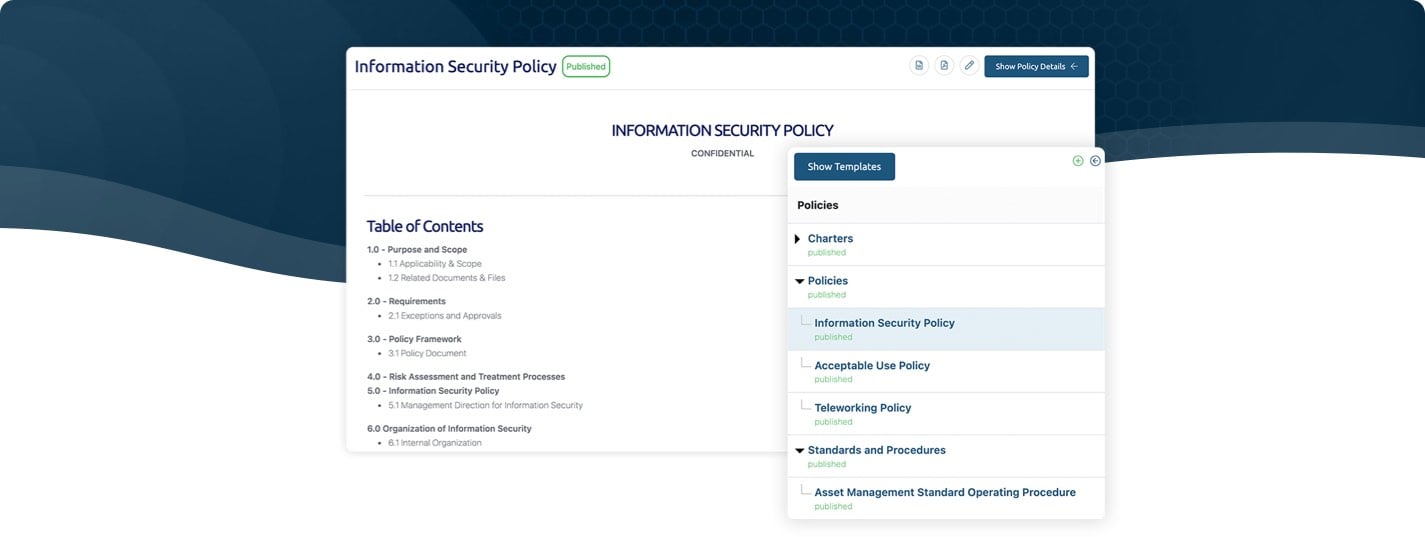The image size is (1425, 537).
Task: Click the first document export icon
Action: click(x=918, y=66)
